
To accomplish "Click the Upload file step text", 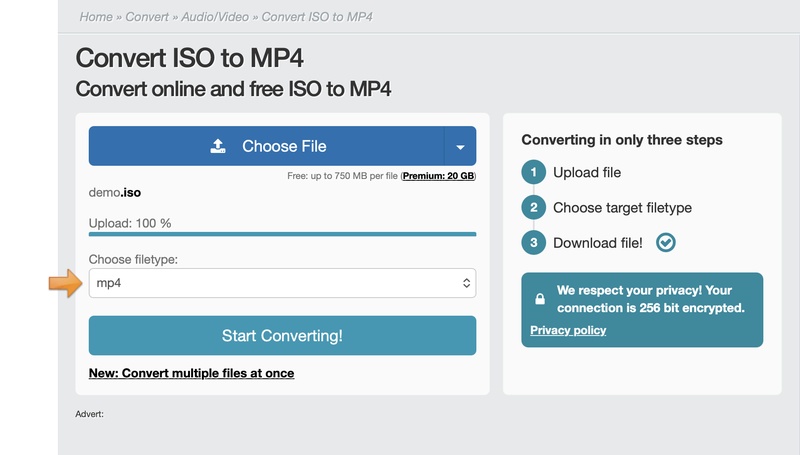I will (x=587, y=172).
